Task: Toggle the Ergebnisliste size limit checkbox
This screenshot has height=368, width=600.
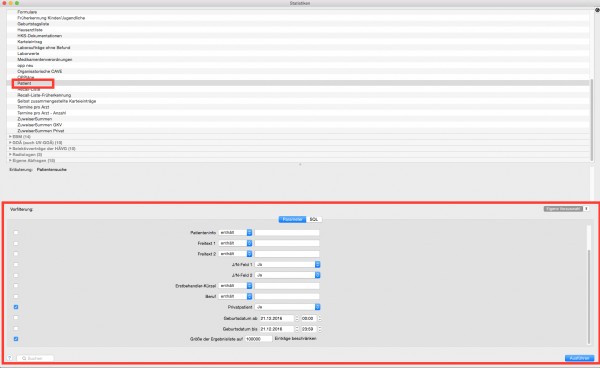Action: (x=16, y=339)
